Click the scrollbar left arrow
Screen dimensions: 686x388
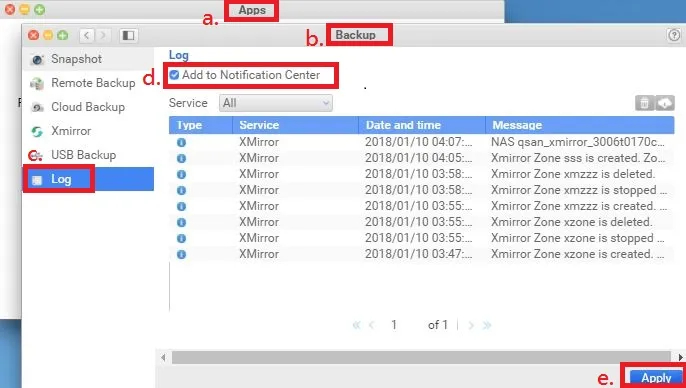(163, 357)
